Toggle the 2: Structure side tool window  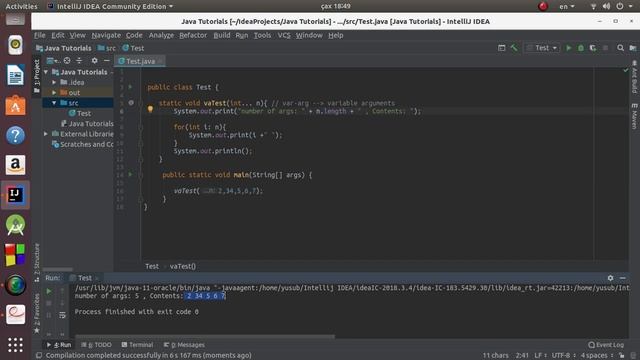pos(37,262)
